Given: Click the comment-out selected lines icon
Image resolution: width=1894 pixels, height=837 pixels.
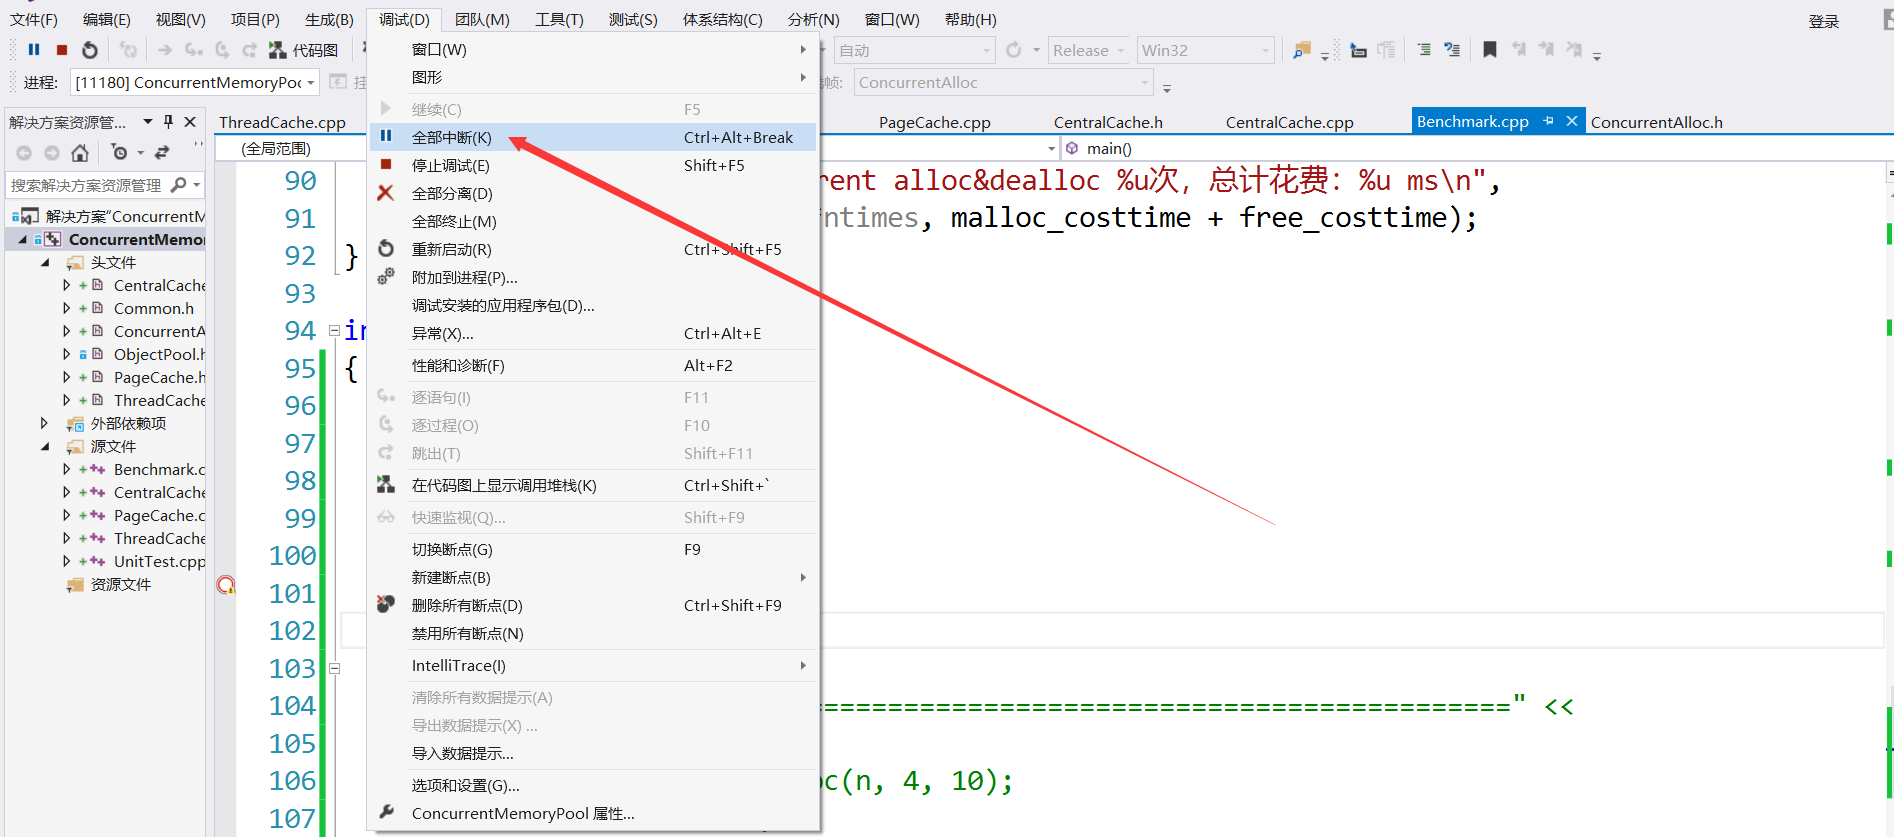Looking at the screenshot, I should coord(1424,50).
